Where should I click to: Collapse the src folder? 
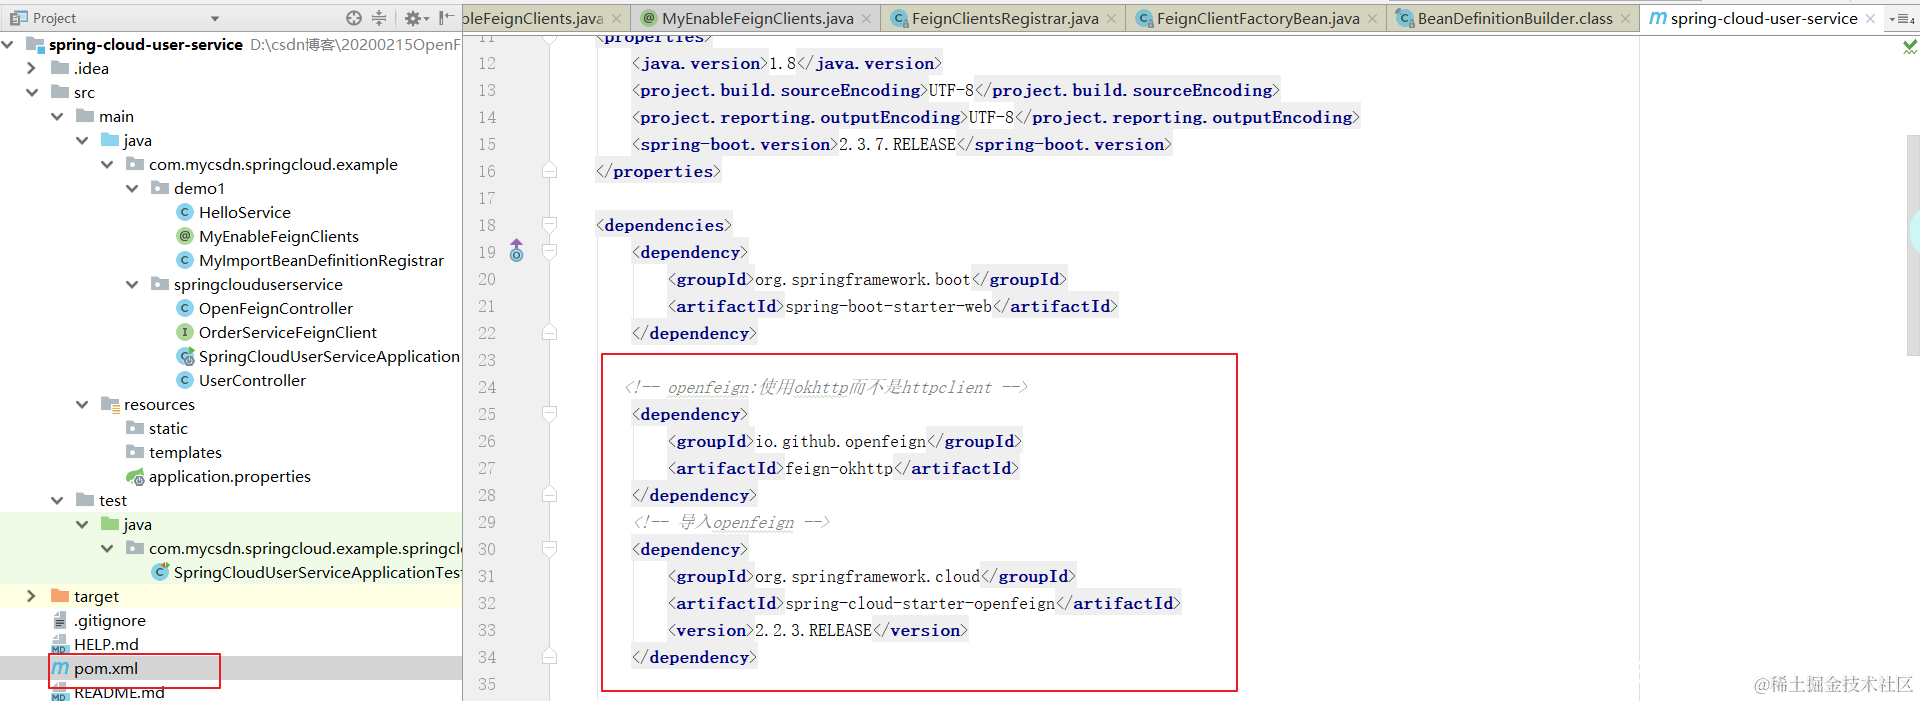[32, 92]
